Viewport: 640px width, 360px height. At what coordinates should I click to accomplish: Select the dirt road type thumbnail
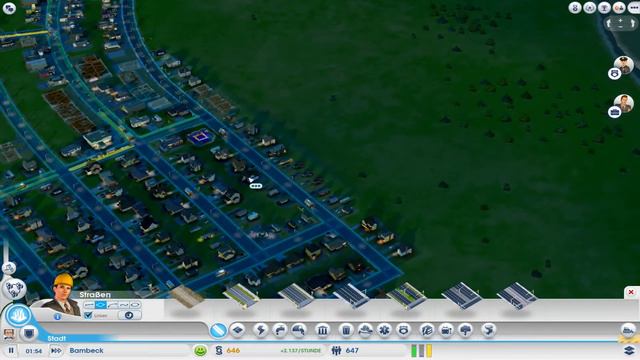click(187, 296)
